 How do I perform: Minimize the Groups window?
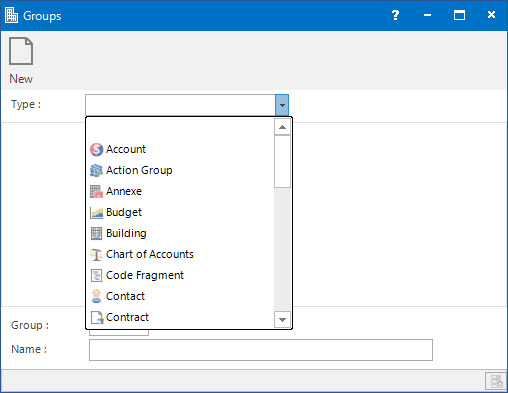[x=427, y=15]
